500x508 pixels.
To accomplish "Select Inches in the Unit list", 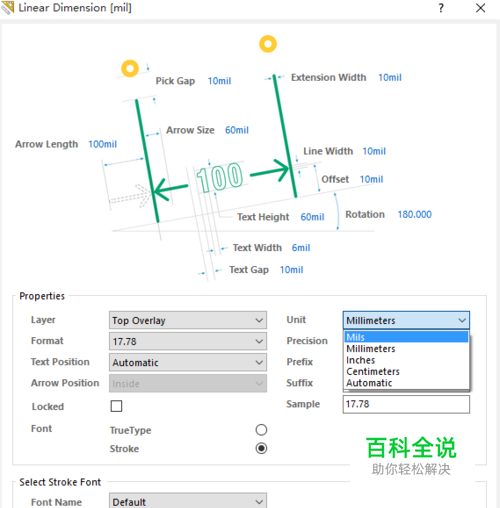I will 406,360.
